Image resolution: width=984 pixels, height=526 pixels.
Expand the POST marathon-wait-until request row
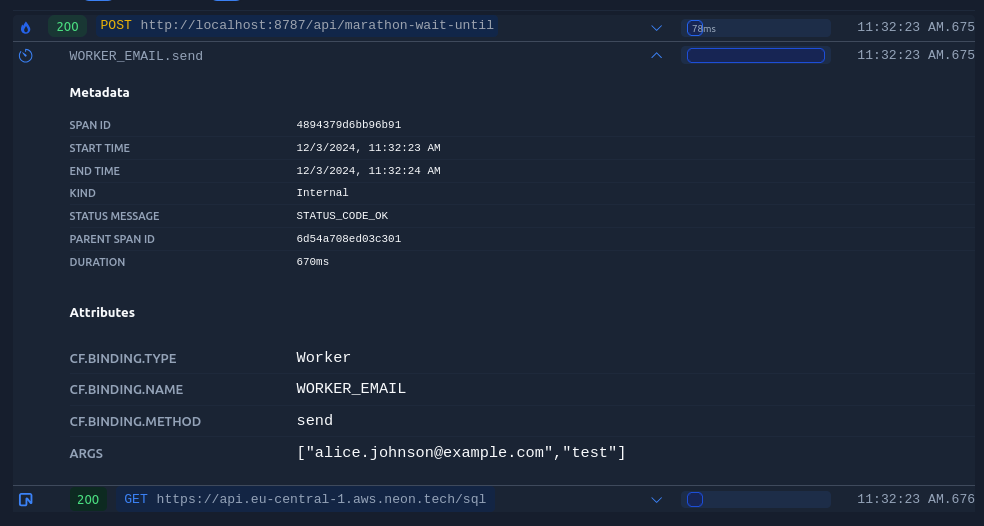[656, 28]
